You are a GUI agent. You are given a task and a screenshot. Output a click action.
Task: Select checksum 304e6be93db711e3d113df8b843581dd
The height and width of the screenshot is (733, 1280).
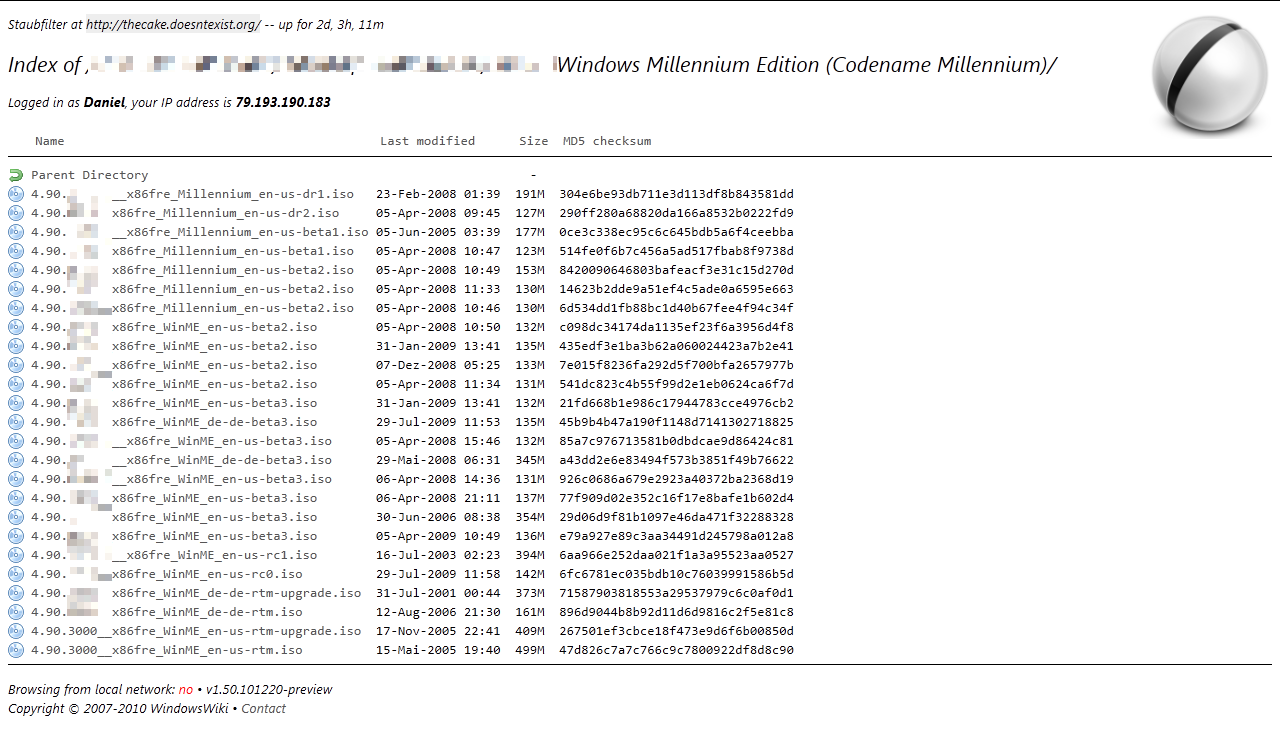[x=677, y=194]
